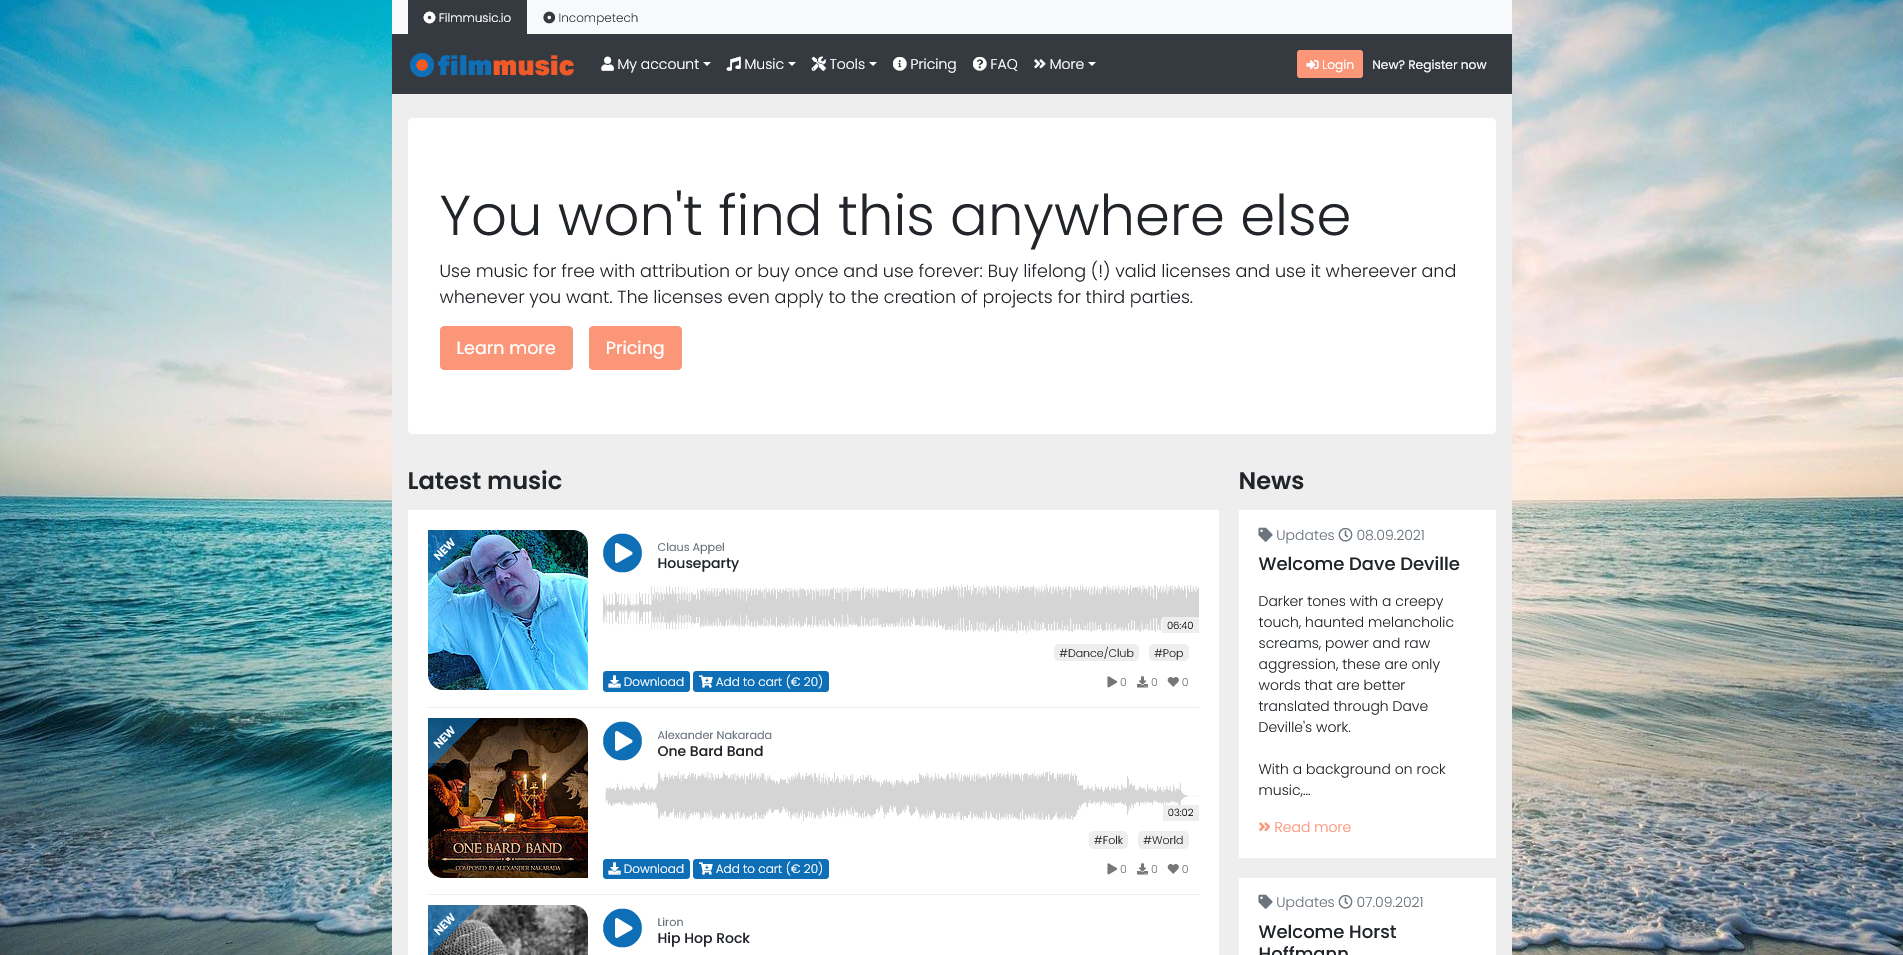Open Welcome Dave Deville news headline
Image resolution: width=1903 pixels, height=955 pixels.
coord(1359,564)
